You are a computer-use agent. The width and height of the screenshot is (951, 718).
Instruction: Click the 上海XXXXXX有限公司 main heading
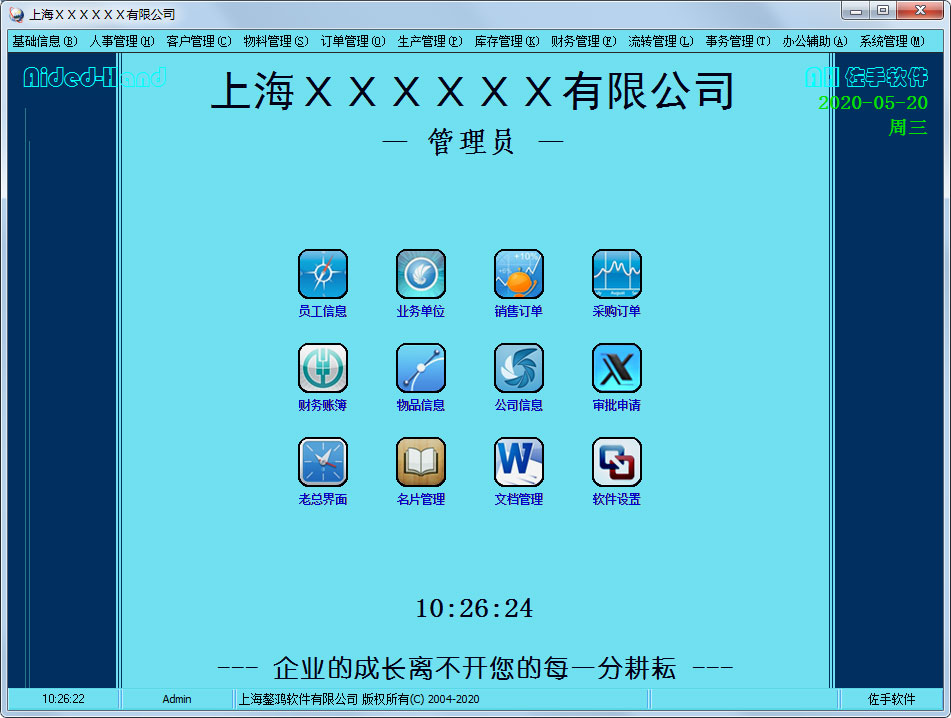[x=472, y=92]
